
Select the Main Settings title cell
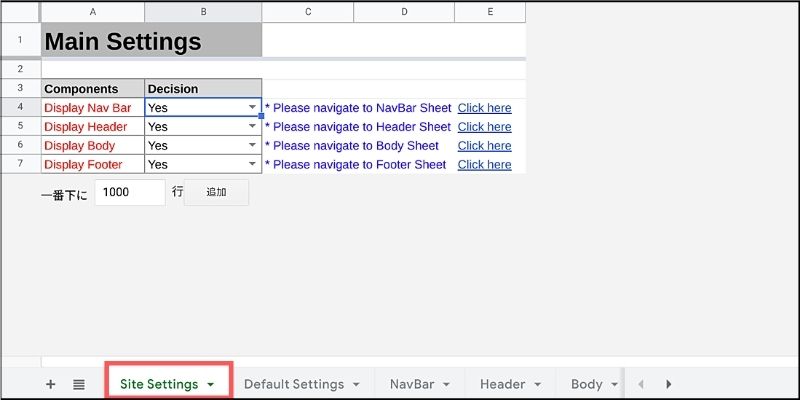pos(152,40)
